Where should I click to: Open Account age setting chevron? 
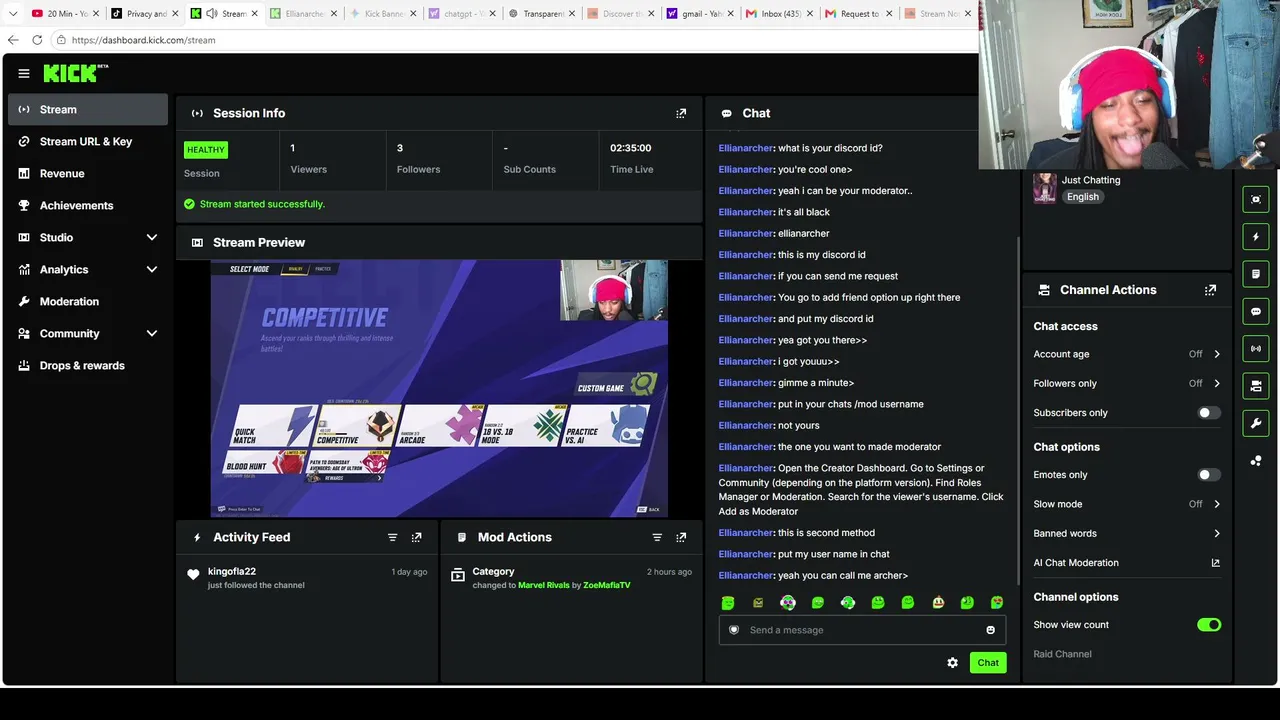point(1216,354)
